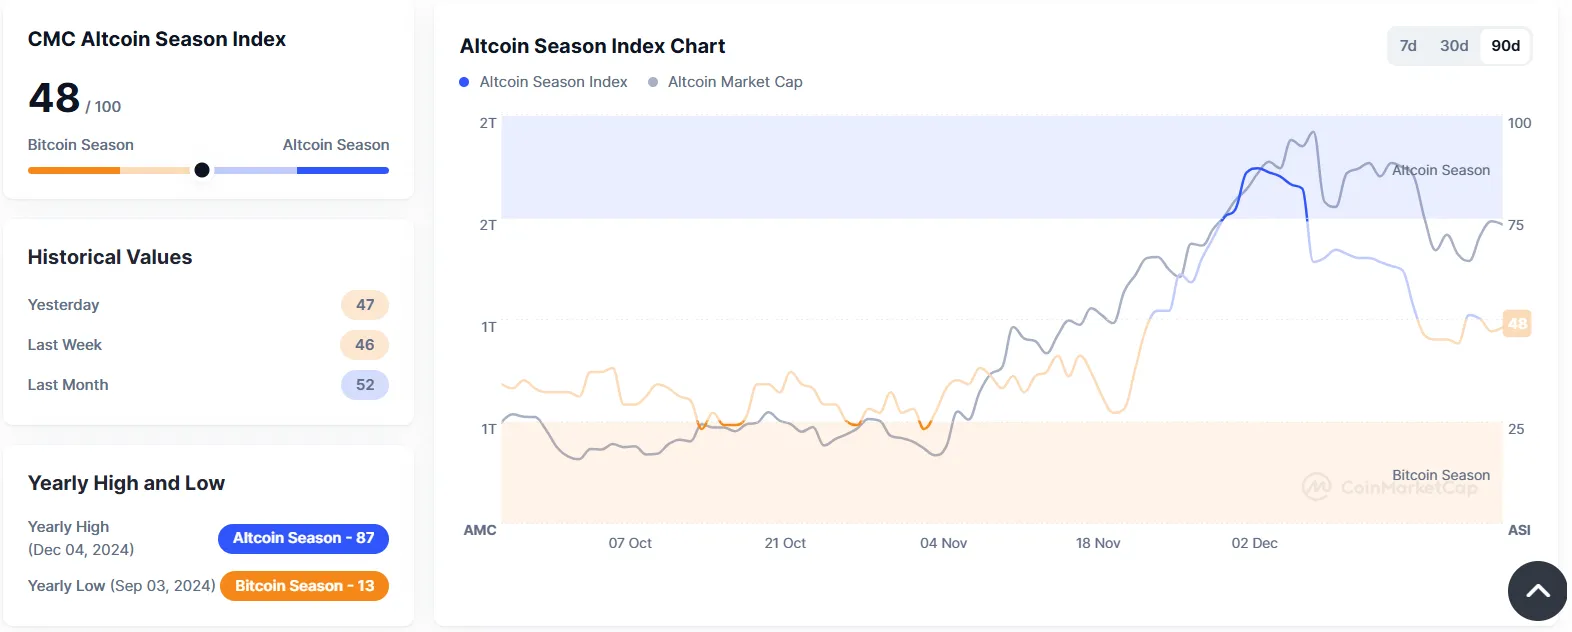Click the Yesterday value 47 badge
Image resolution: width=1572 pixels, height=632 pixels.
[365, 305]
